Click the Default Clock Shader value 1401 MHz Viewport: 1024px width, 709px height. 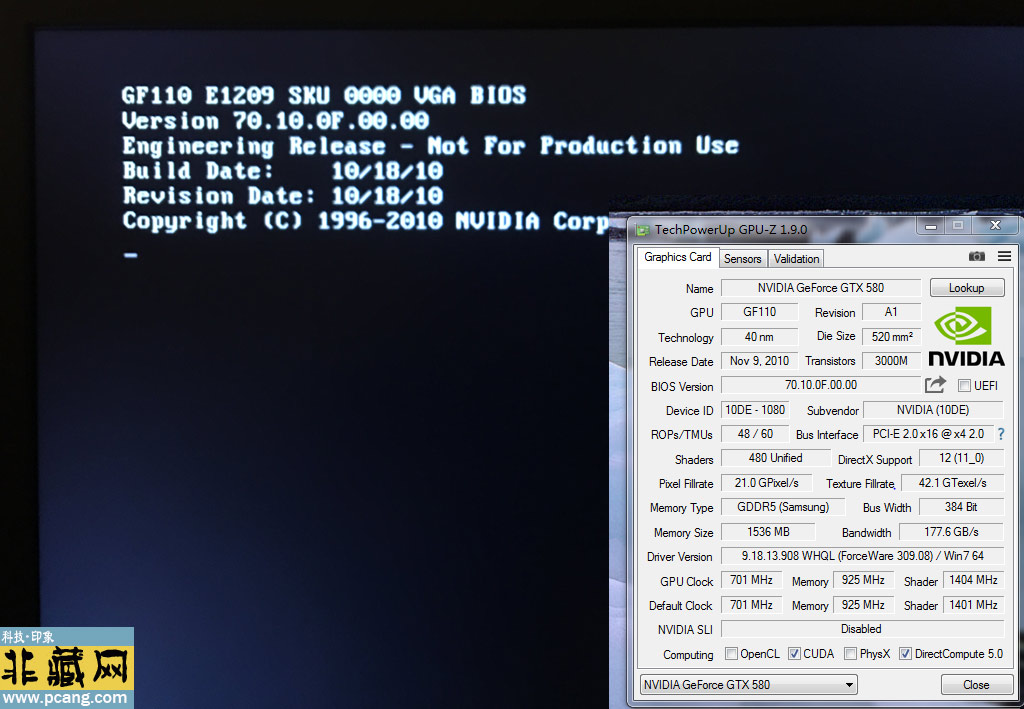974,605
